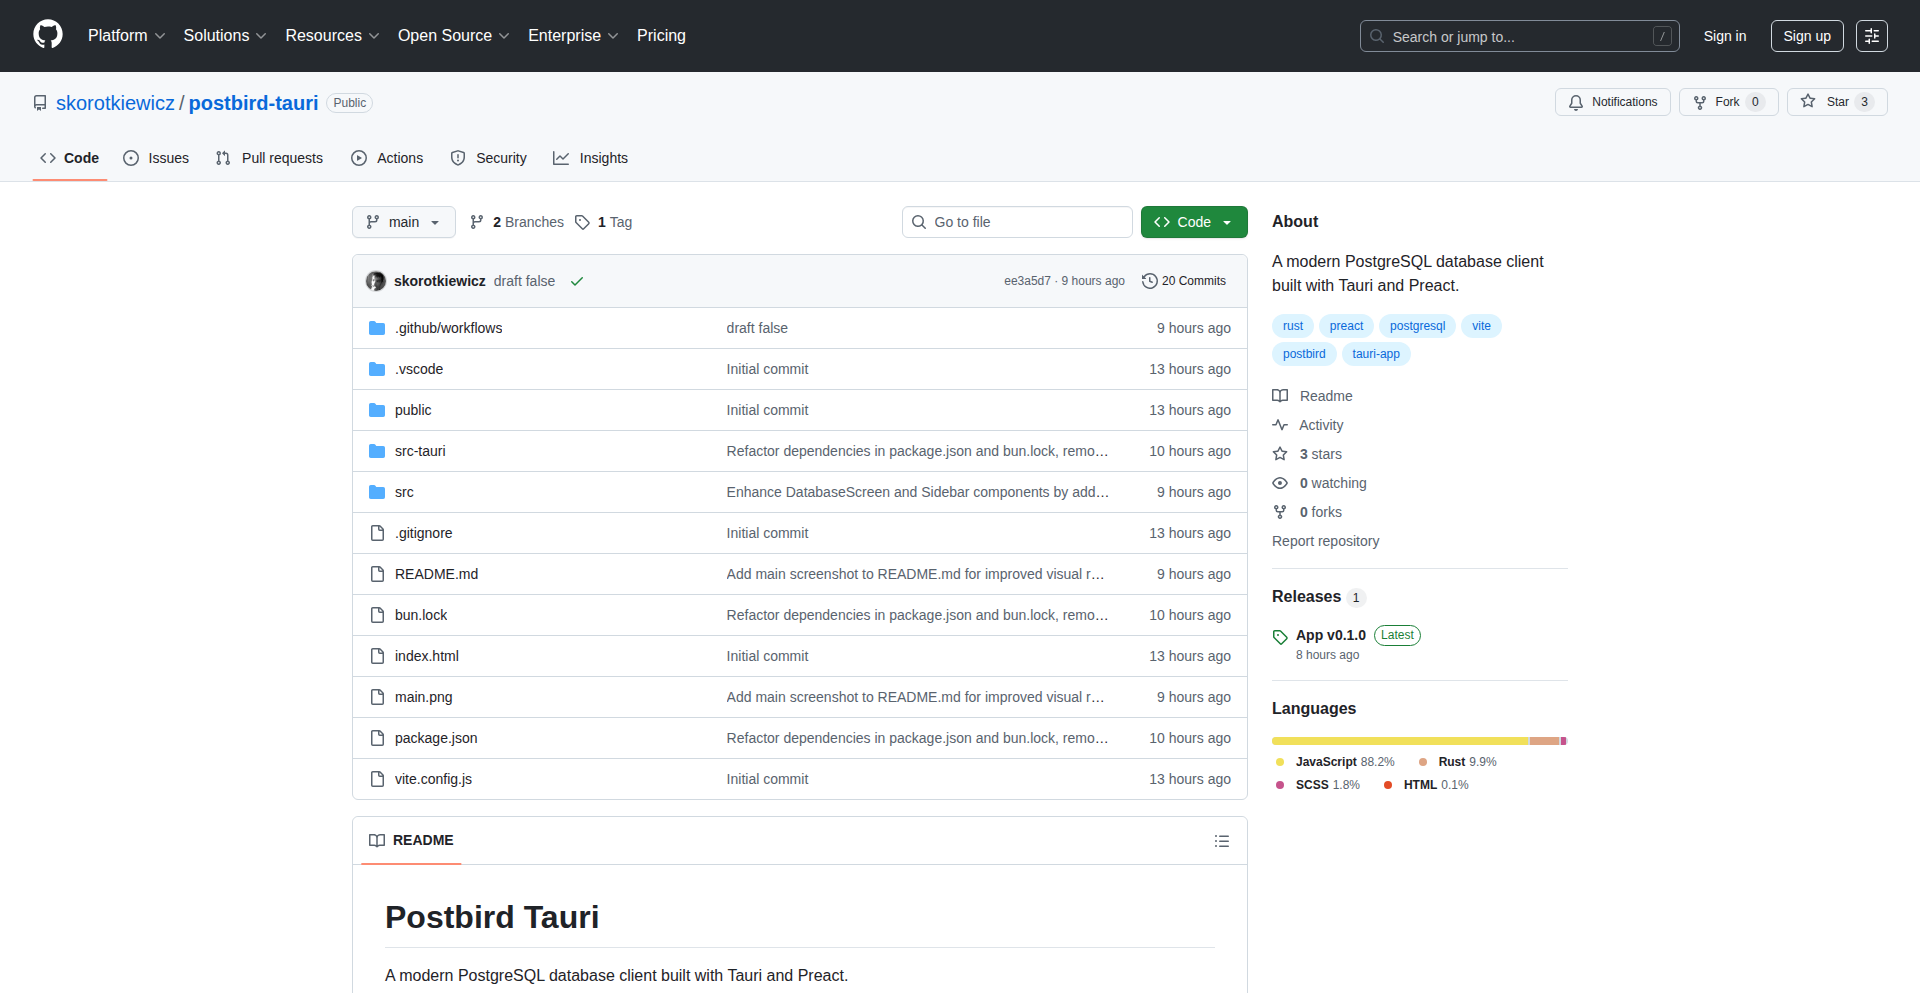Click the package.json file icon
Image resolution: width=1920 pixels, height=993 pixels.
(377, 738)
